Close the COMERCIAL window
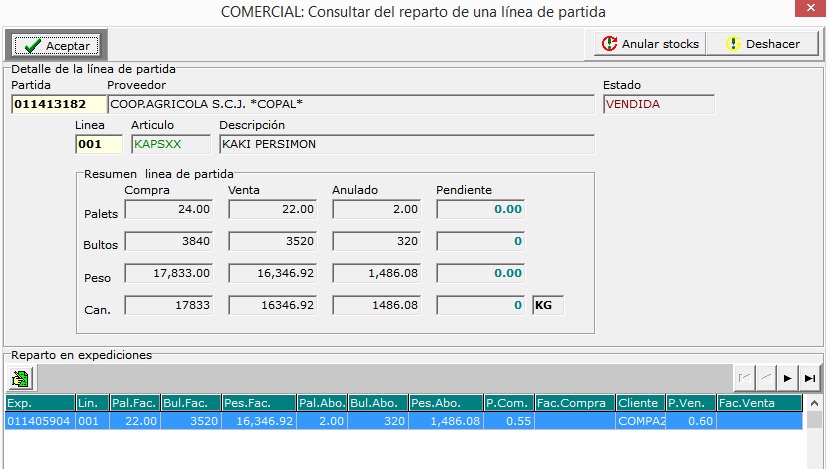The width and height of the screenshot is (830, 469). click(x=806, y=10)
